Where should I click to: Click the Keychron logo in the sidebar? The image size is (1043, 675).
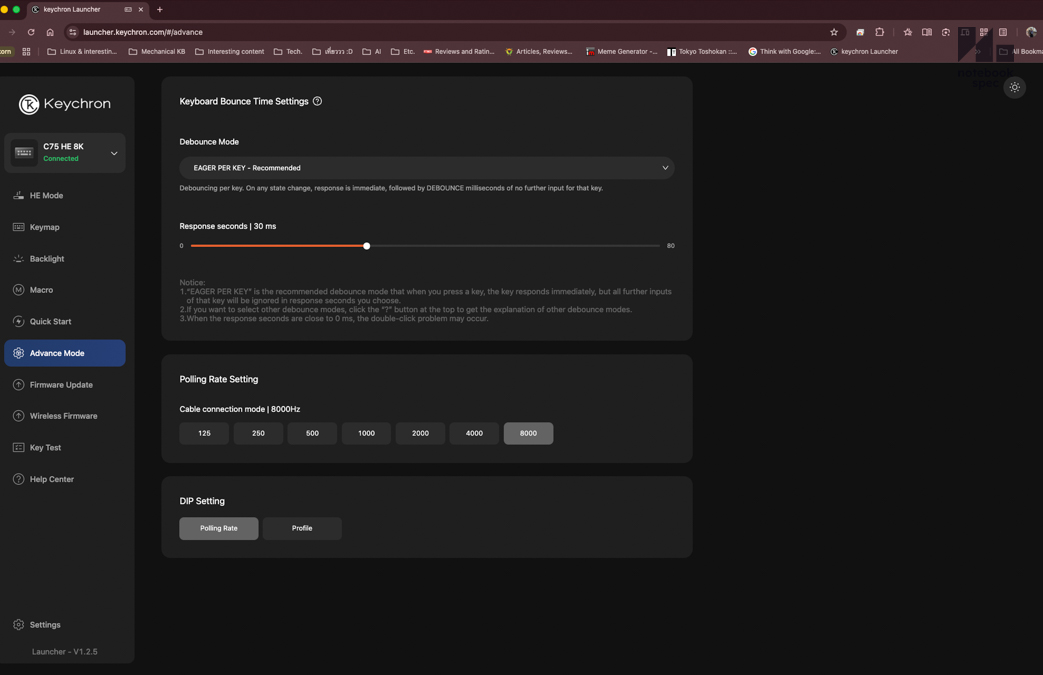pyautogui.click(x=65, y=104)
